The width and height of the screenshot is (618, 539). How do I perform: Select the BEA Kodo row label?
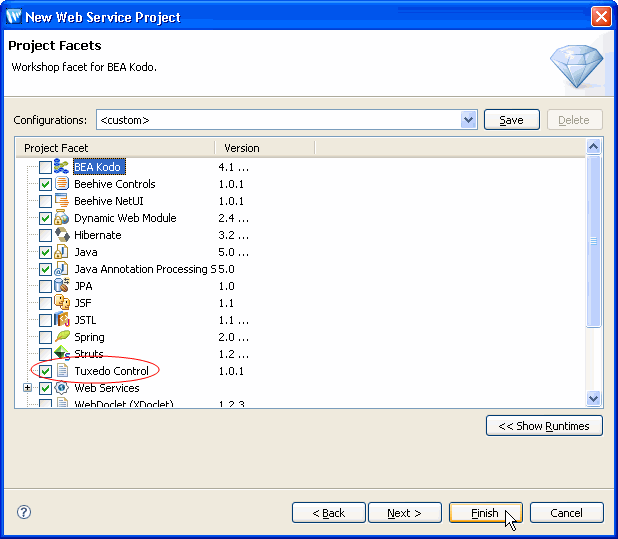[x=99, y=167]
